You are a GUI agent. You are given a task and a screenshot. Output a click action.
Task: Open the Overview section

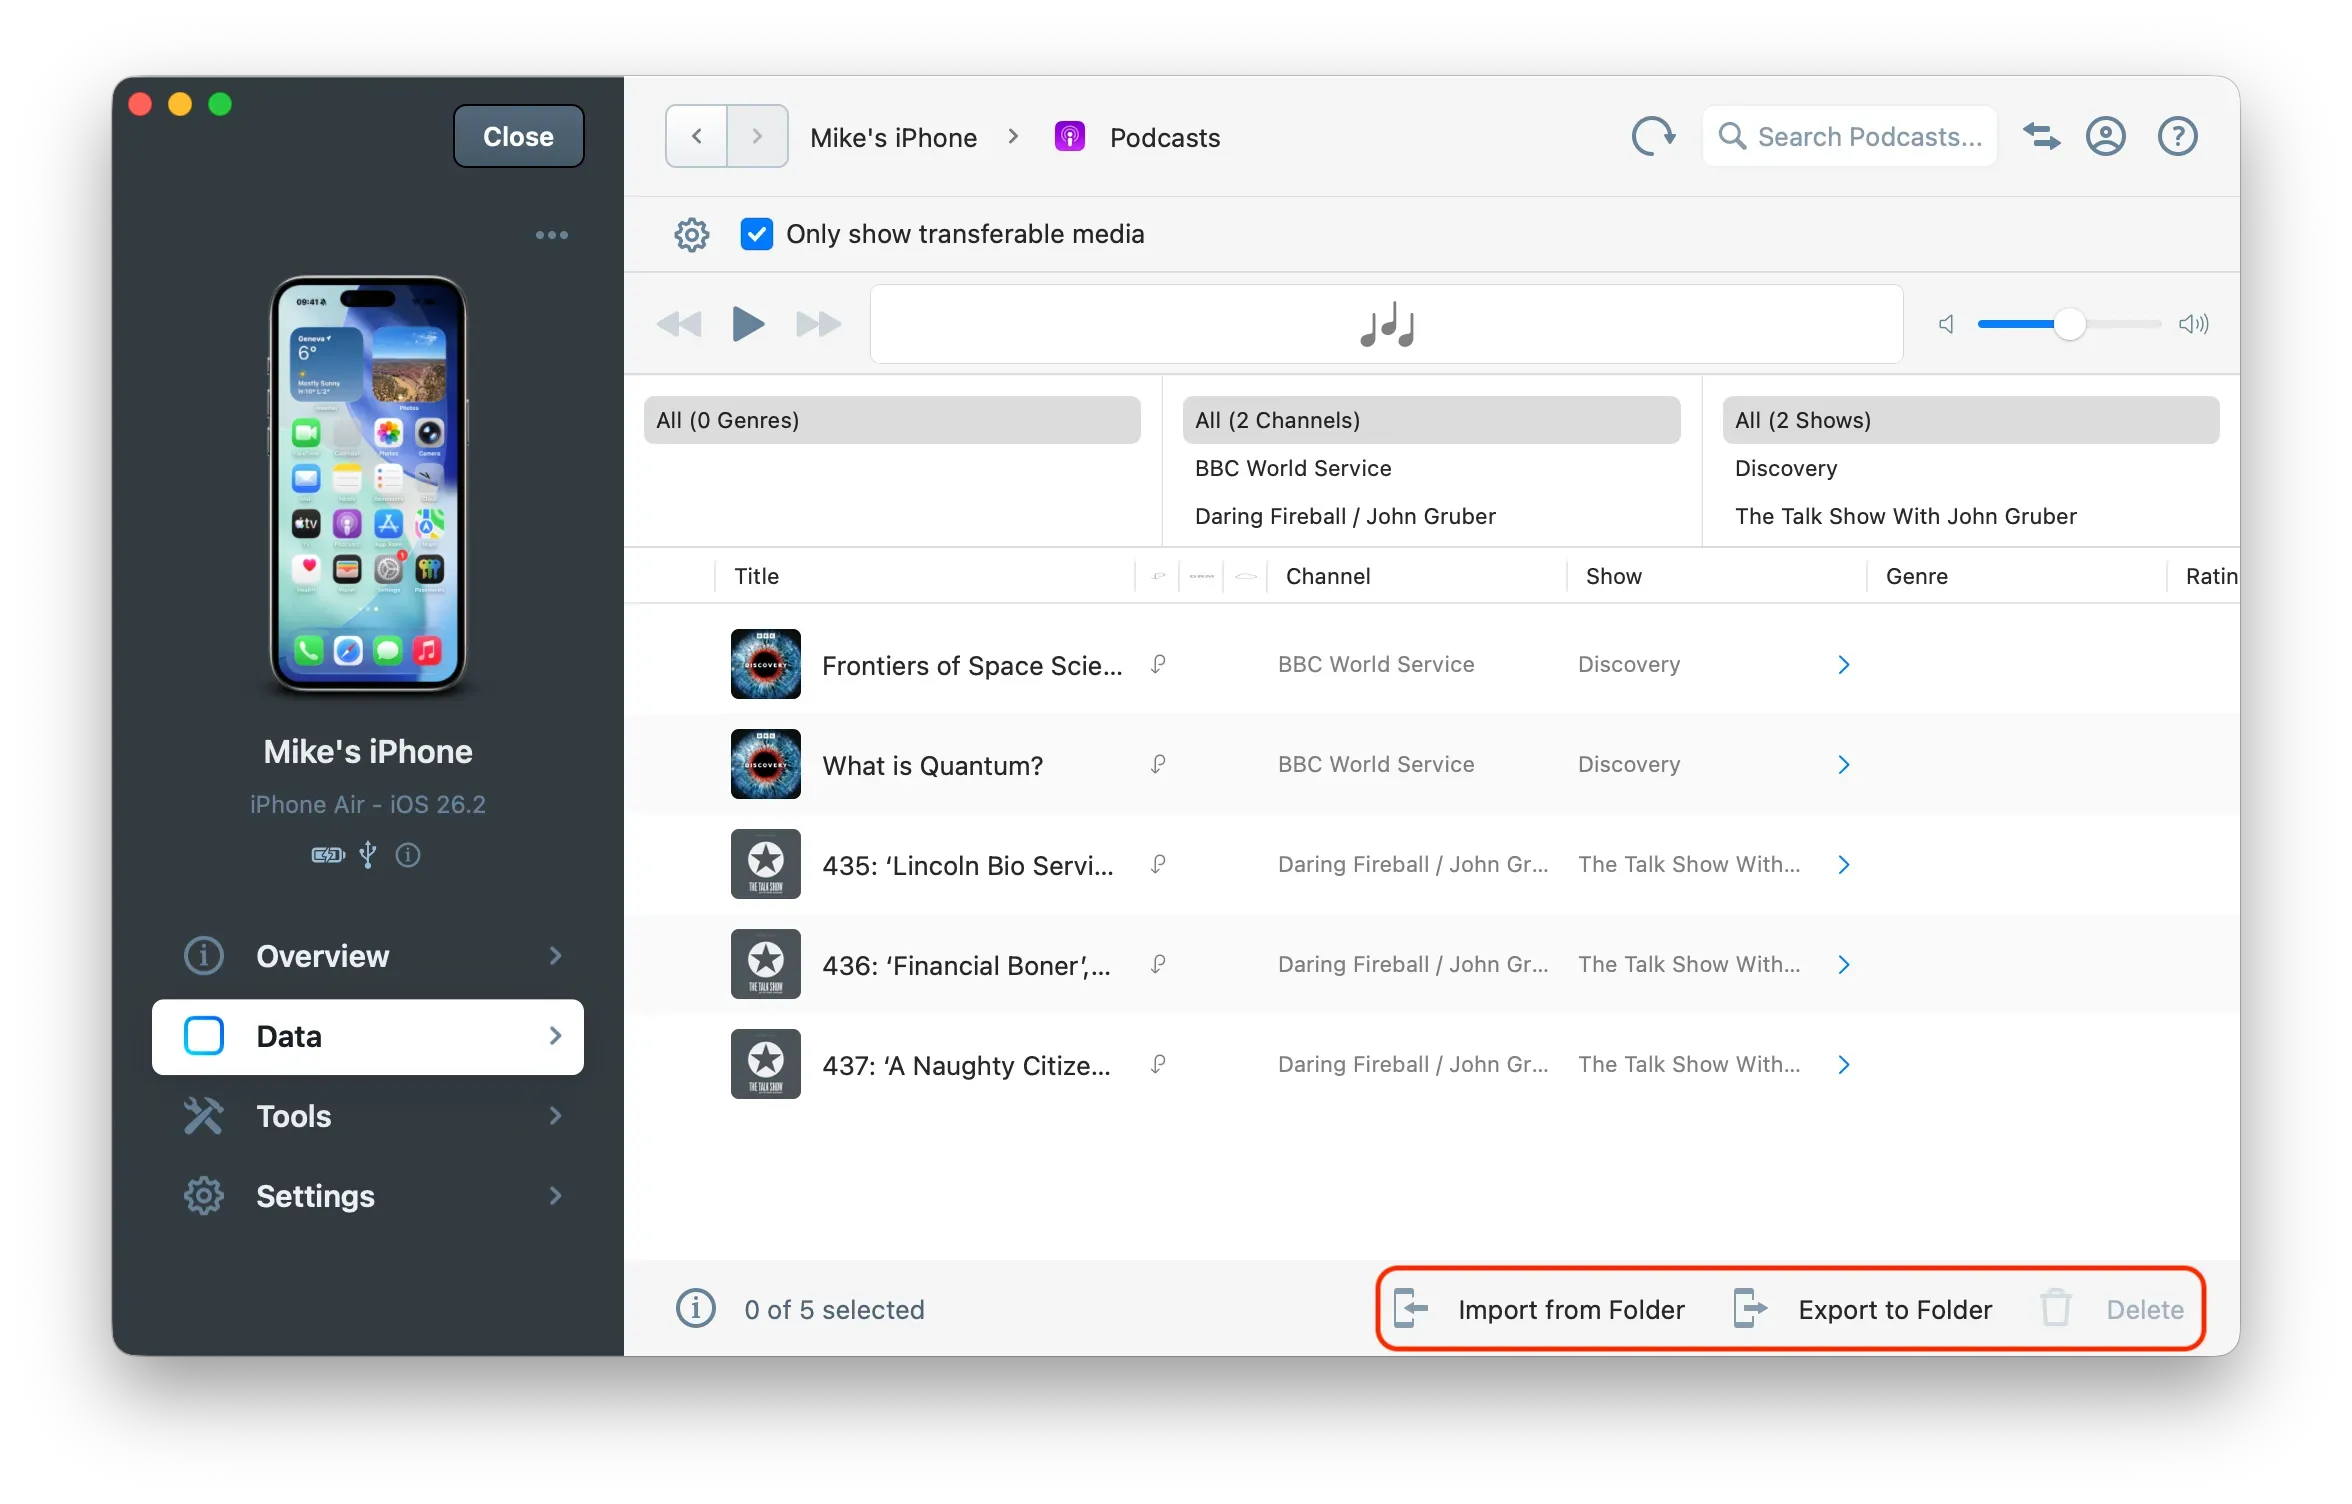tap(322, 956)
